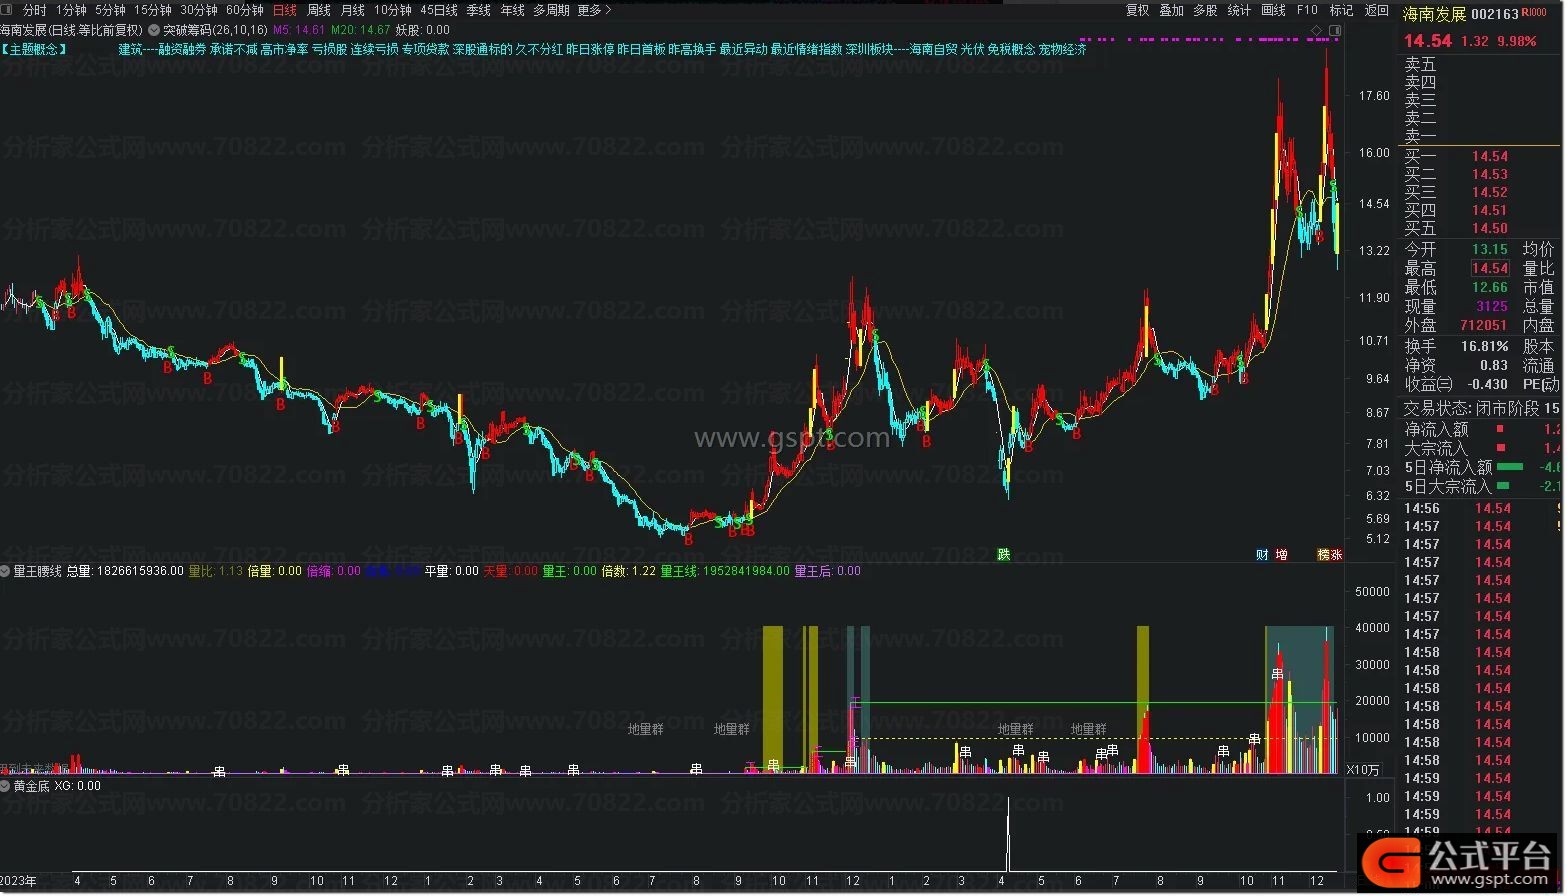
Task: Expand the 量王腰线 indicator dropdown arrow
Action: [6, 571]
